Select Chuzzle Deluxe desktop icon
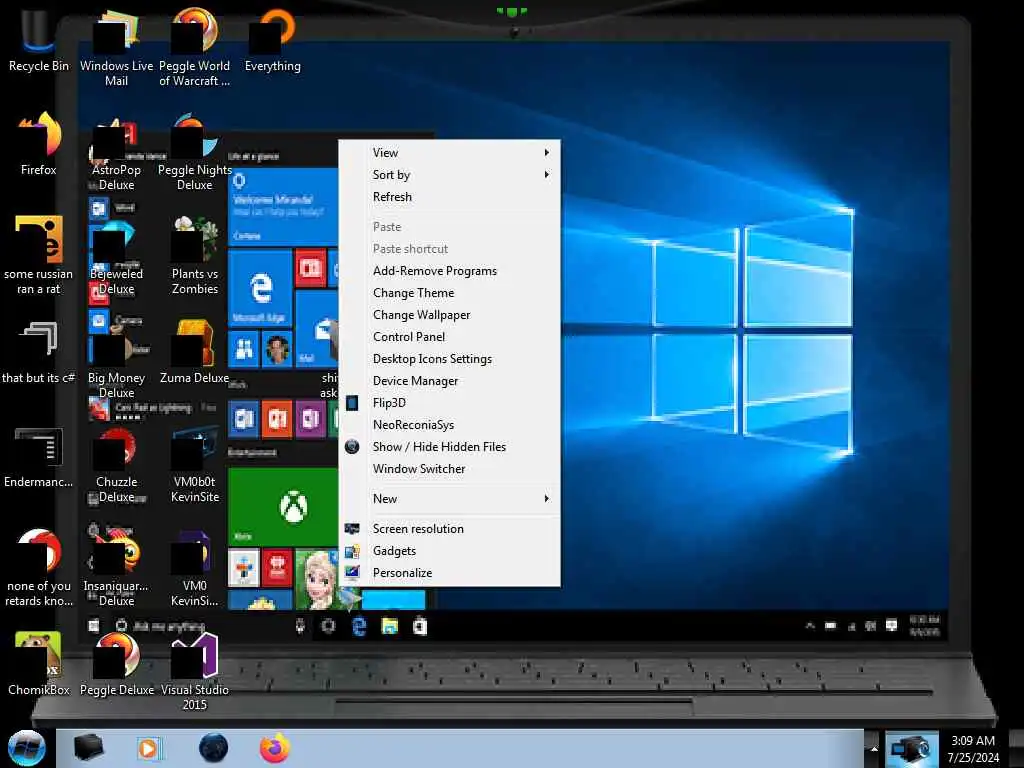Screen dimensions: 1024x768 click(116, 464)
